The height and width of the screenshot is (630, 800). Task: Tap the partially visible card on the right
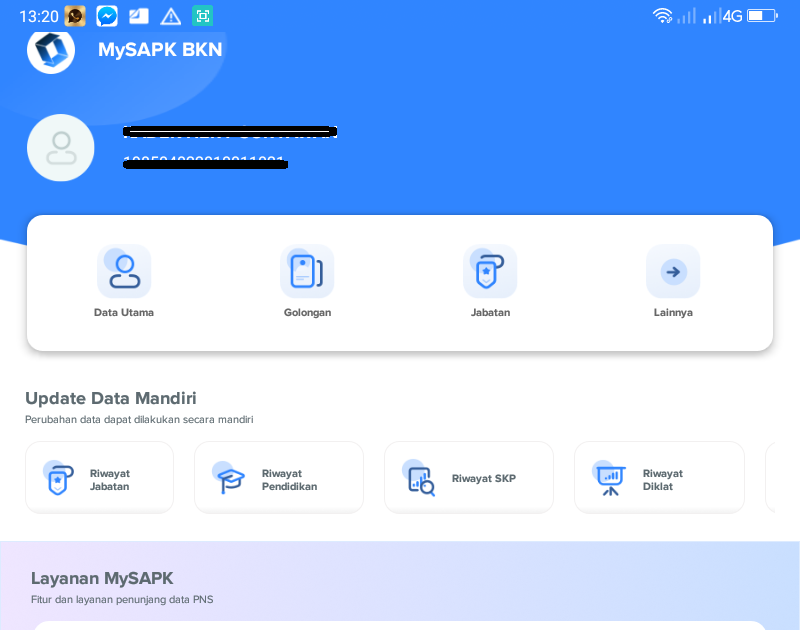[x=787, y=477]
